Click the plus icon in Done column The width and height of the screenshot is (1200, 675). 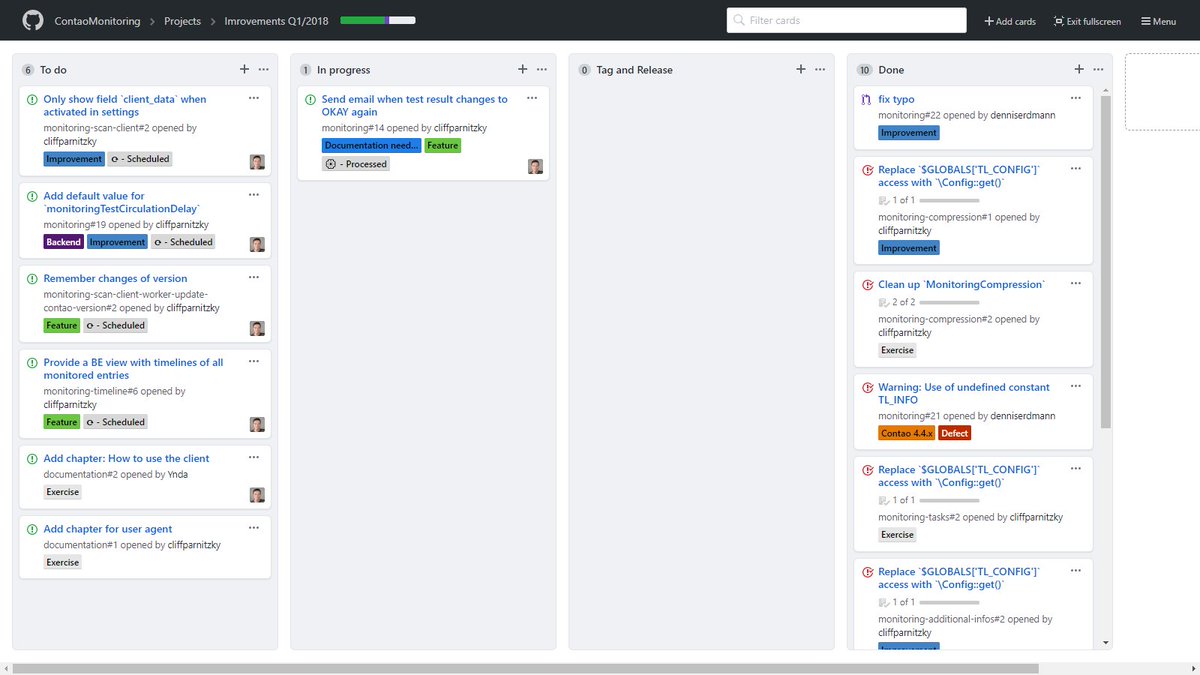pos(1078,69)
